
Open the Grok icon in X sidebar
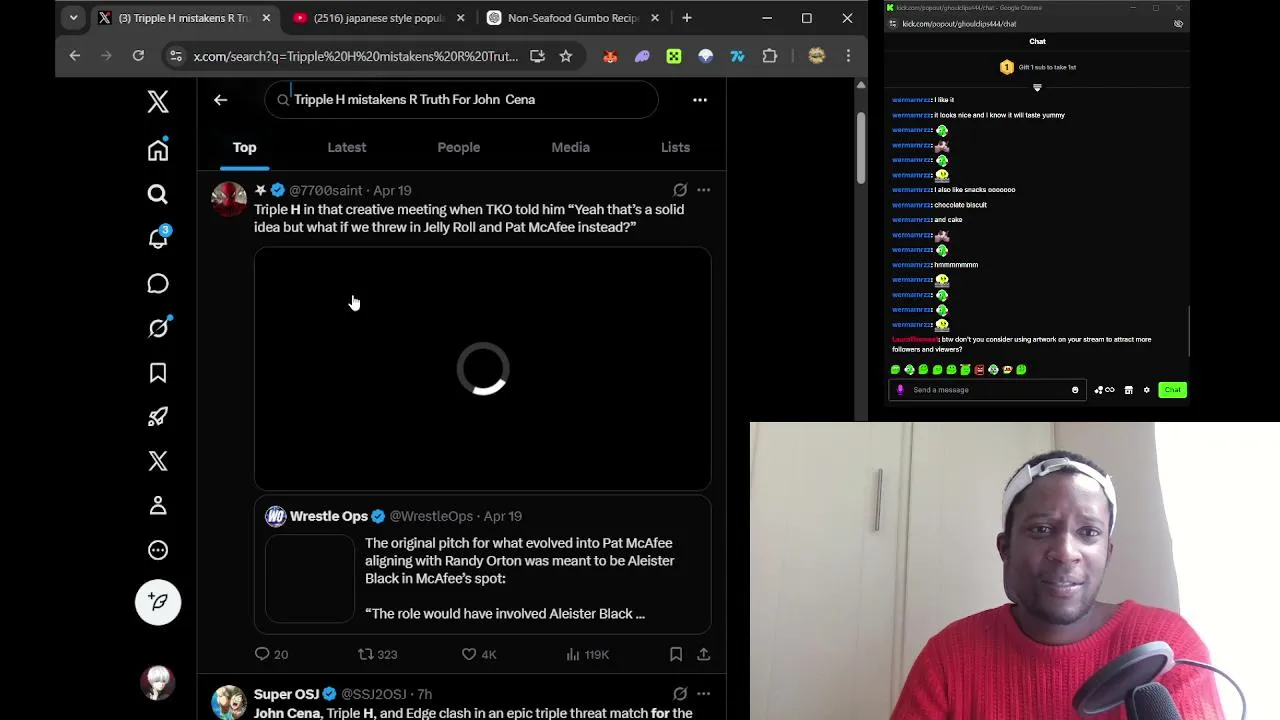click(158, 328)
